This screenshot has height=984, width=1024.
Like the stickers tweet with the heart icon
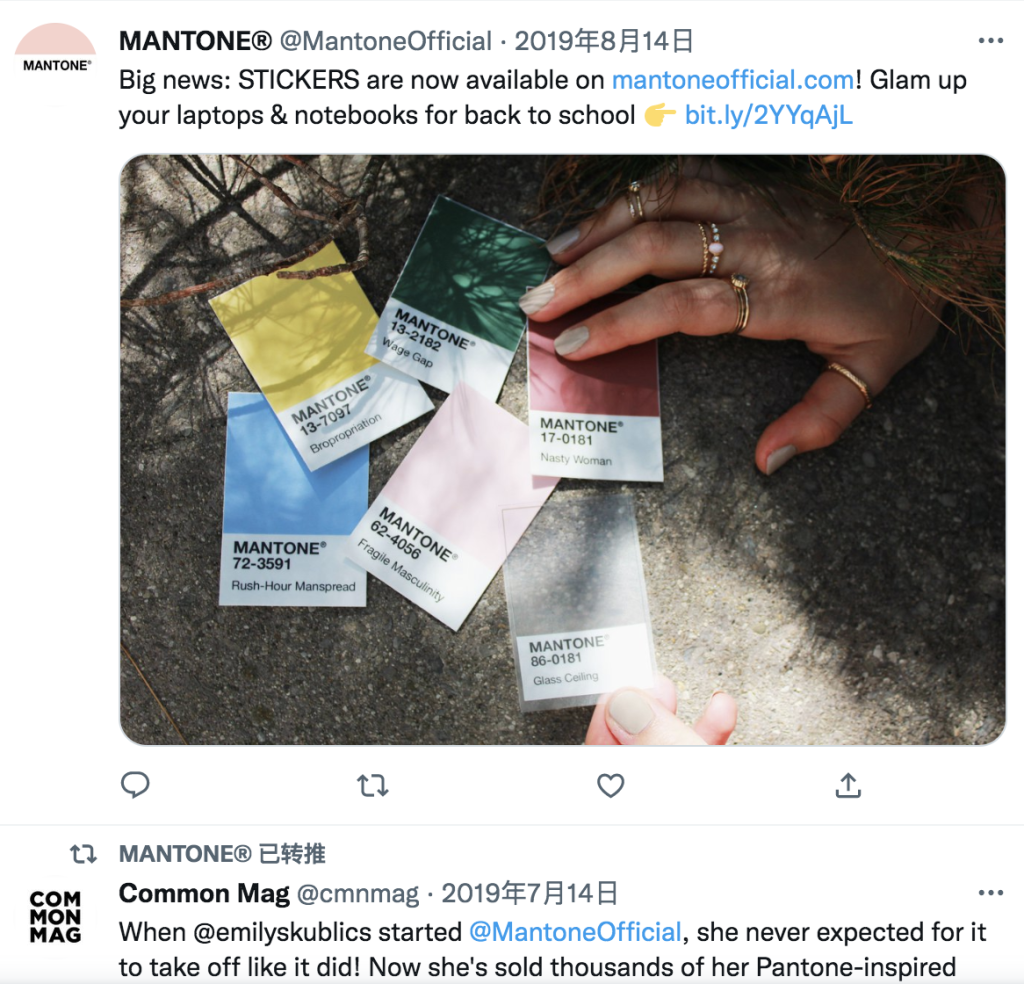[611, 785]
